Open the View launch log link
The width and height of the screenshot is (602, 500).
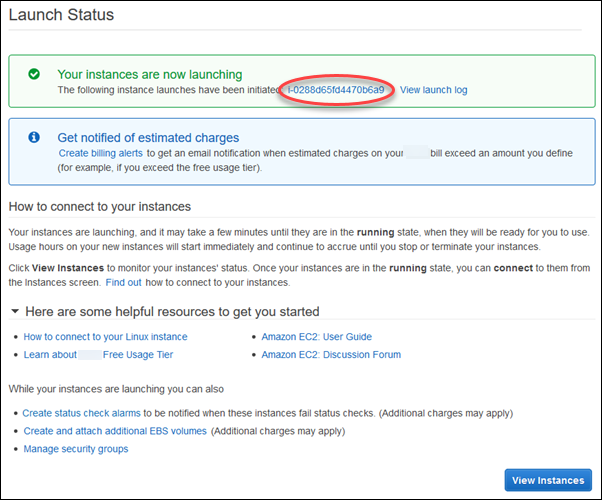tap(433, 90)
